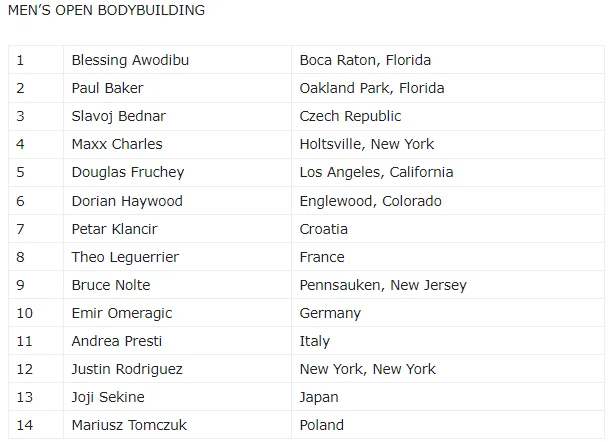Select the Justin Rodriguez name cell
Image resolution: width=610 pixels, height=442 pixels.
click(x=127, y=369)
